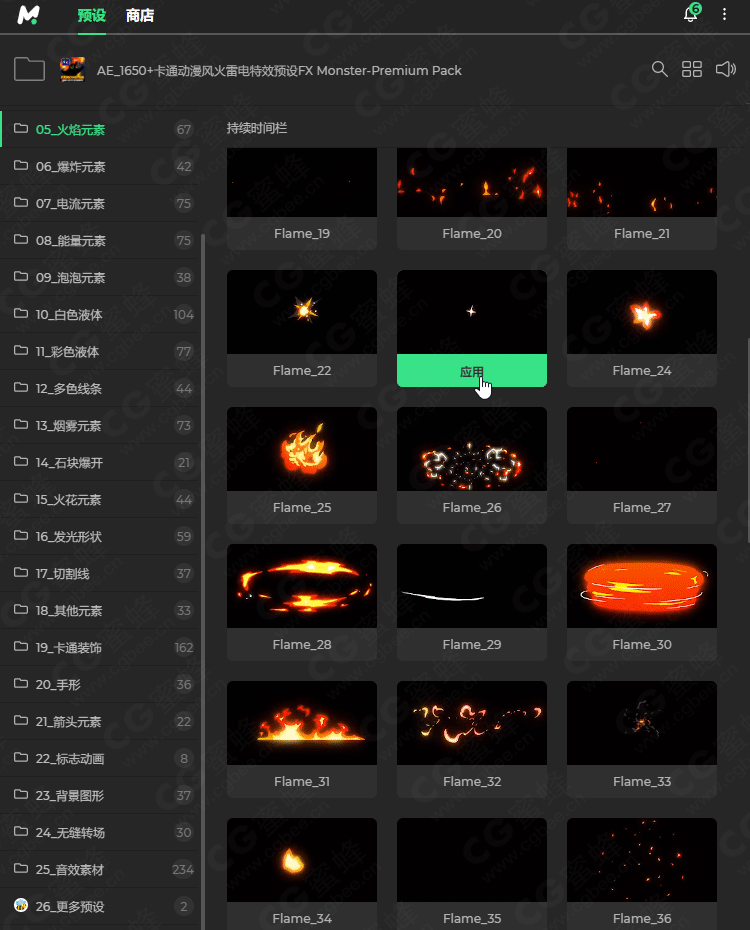The width and height of the screenshot is (750, 930).
Task: Select the Flame_19 preset thumbnail
Action: (302, 182)
